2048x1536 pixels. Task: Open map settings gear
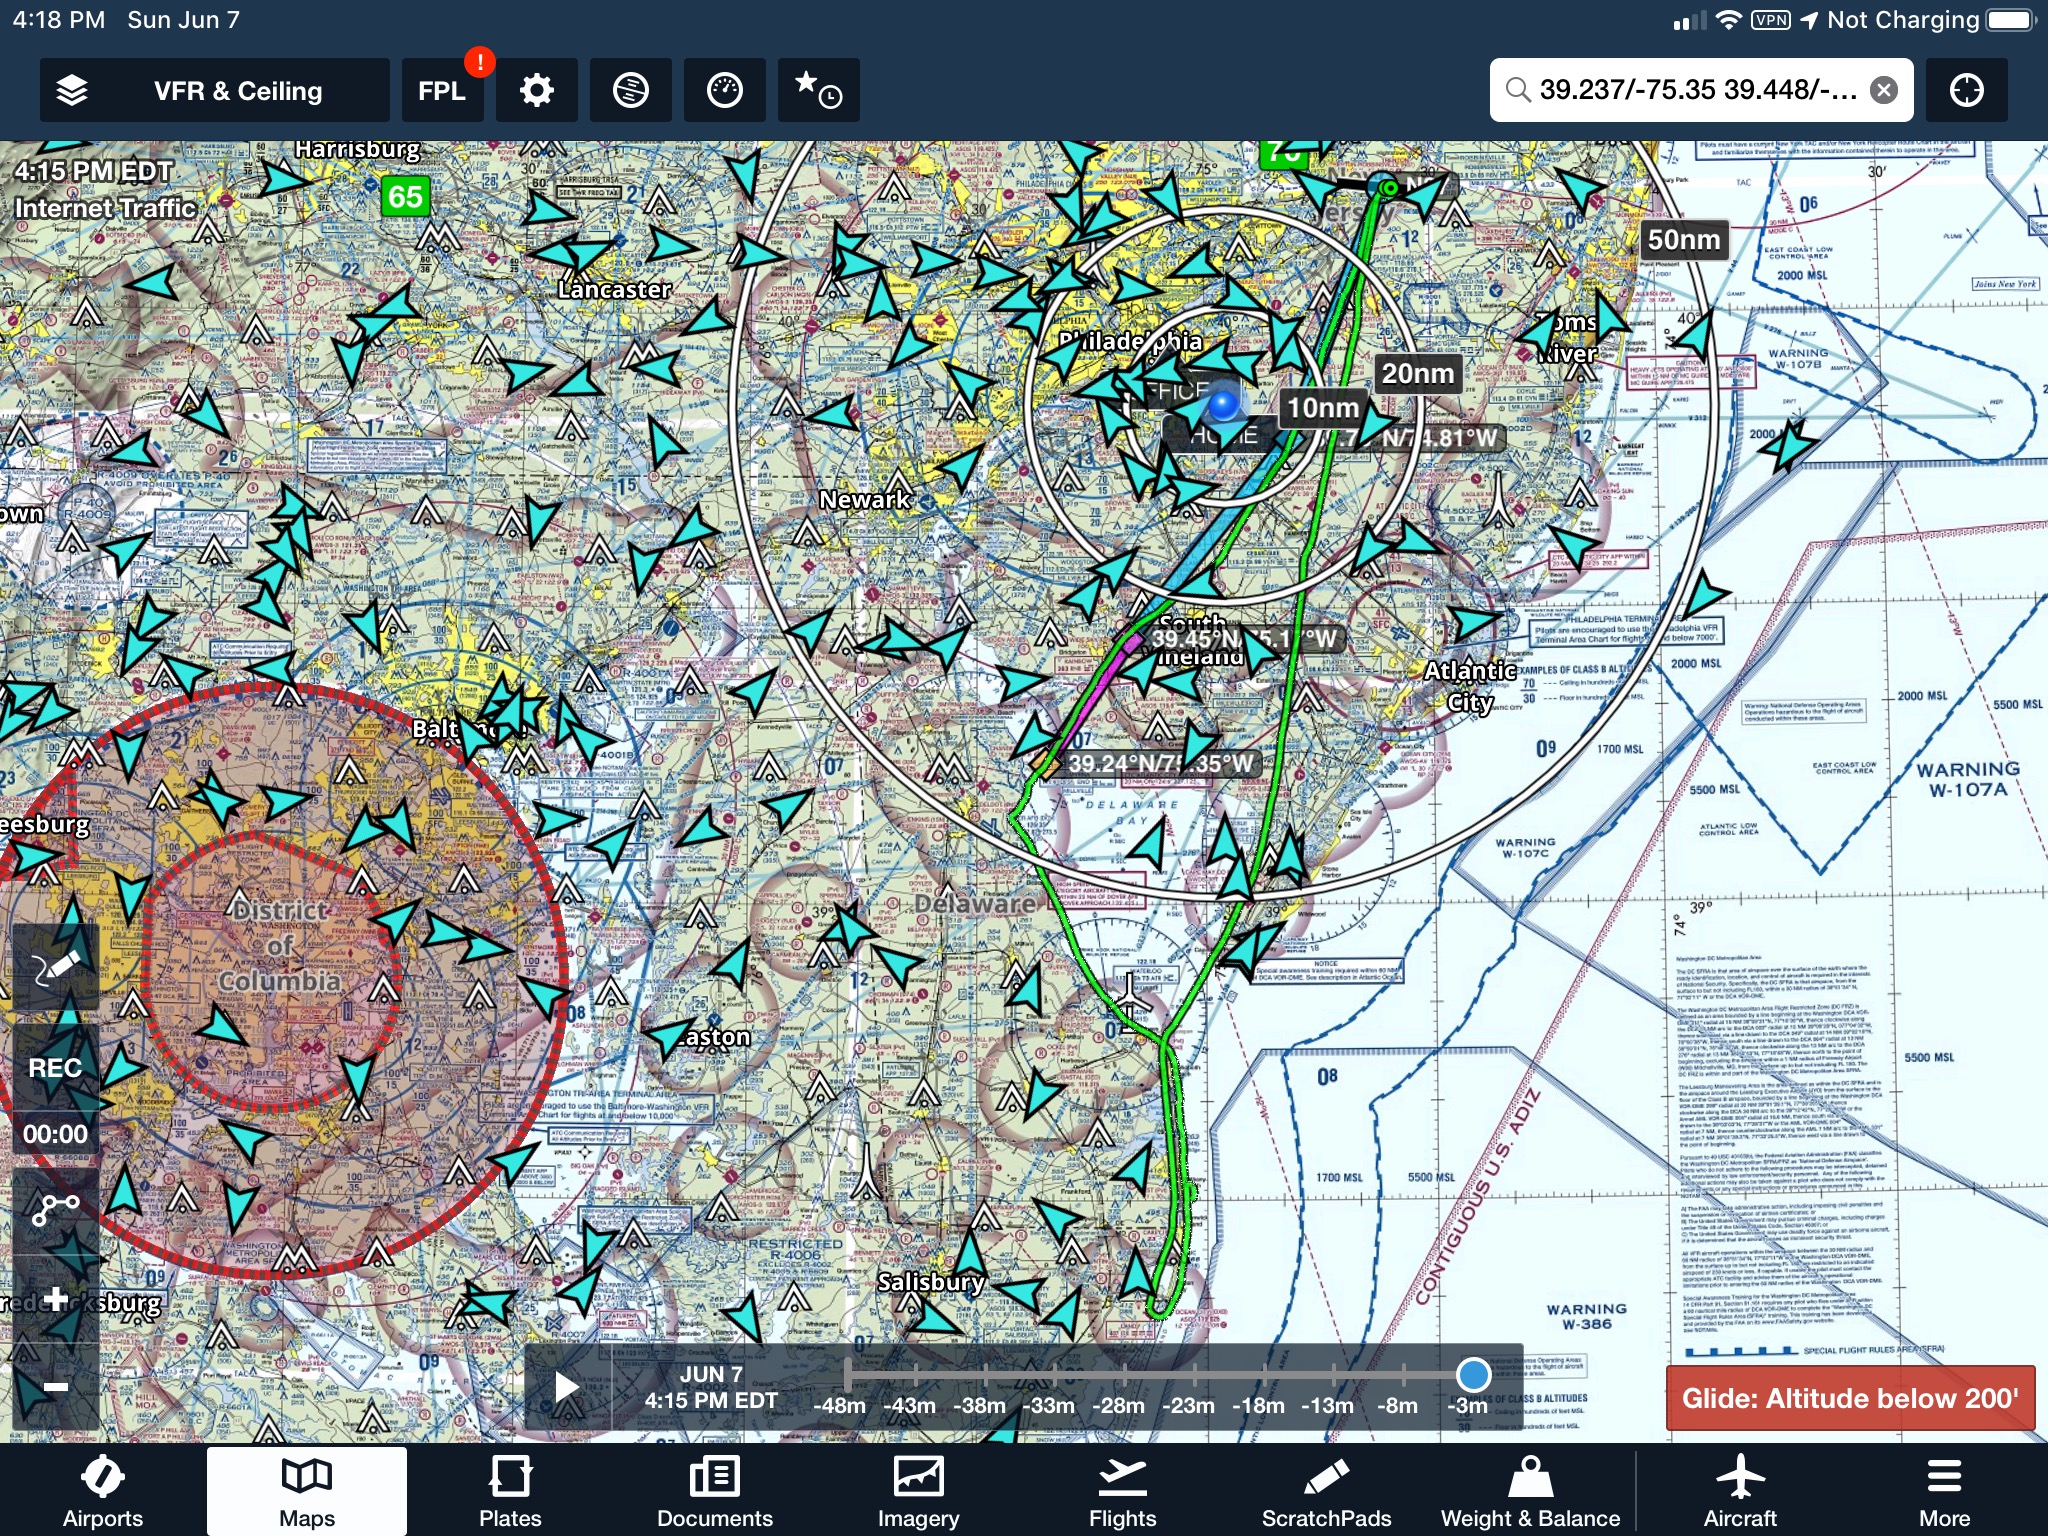(536, 91)
